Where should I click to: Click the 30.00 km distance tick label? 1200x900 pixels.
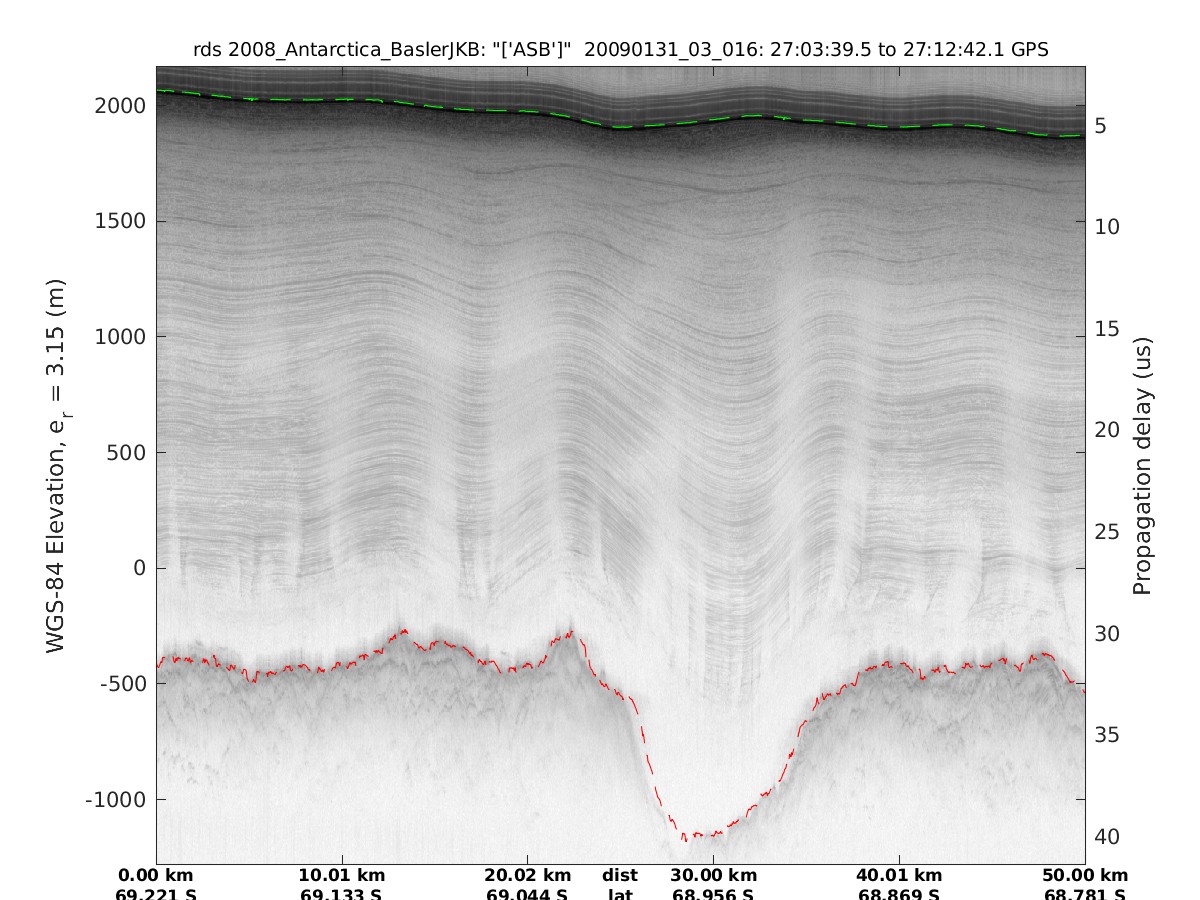coord(713,875)
